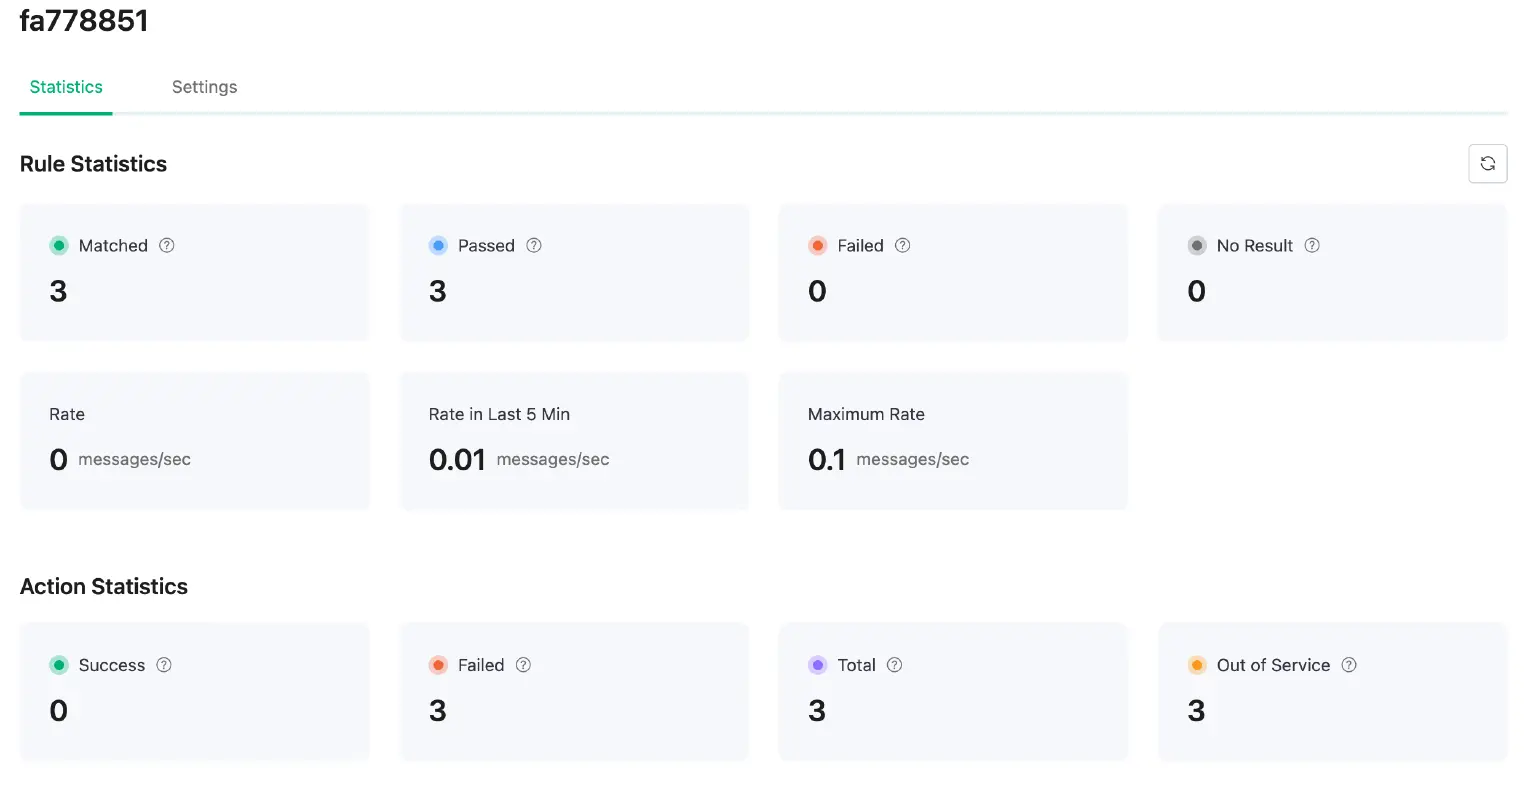Click the question mark next to Total
The image size is (1536, 785).
pos(893,664)
